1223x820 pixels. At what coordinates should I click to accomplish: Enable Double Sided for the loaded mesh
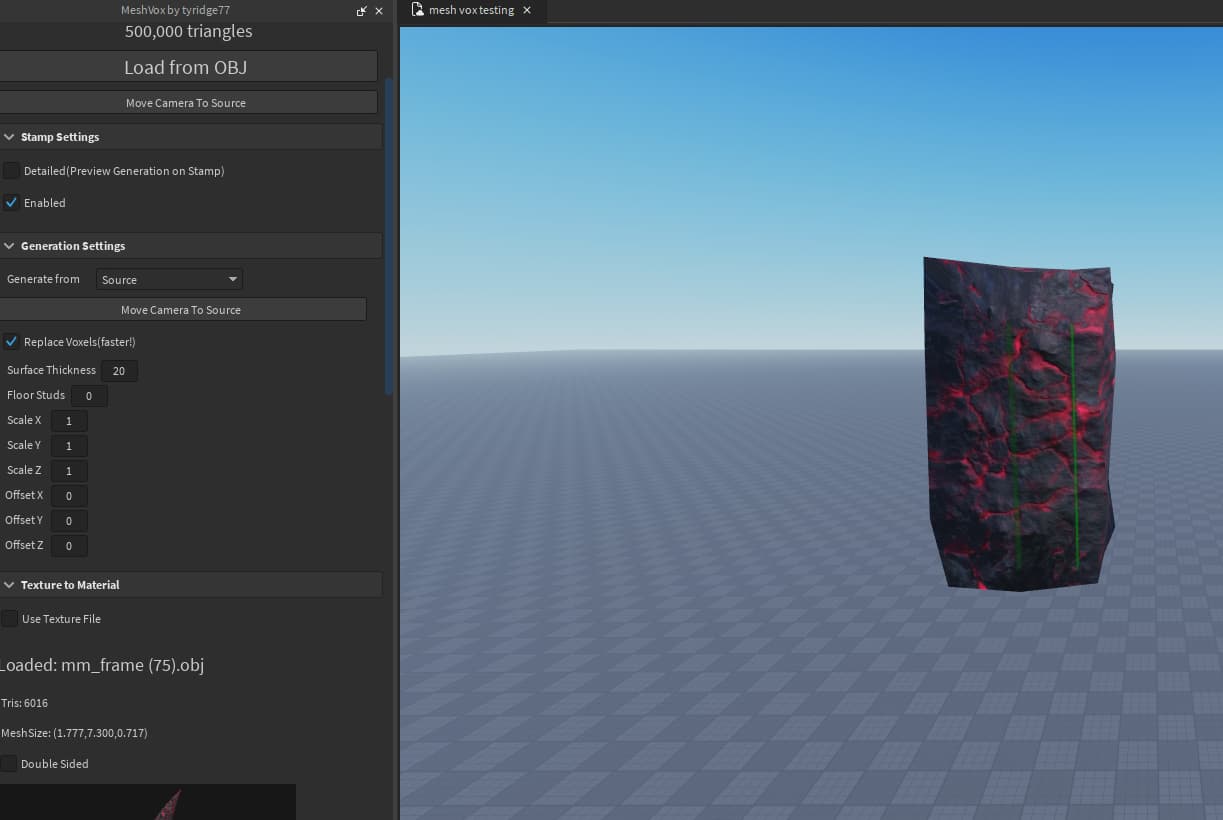(9, 763)
